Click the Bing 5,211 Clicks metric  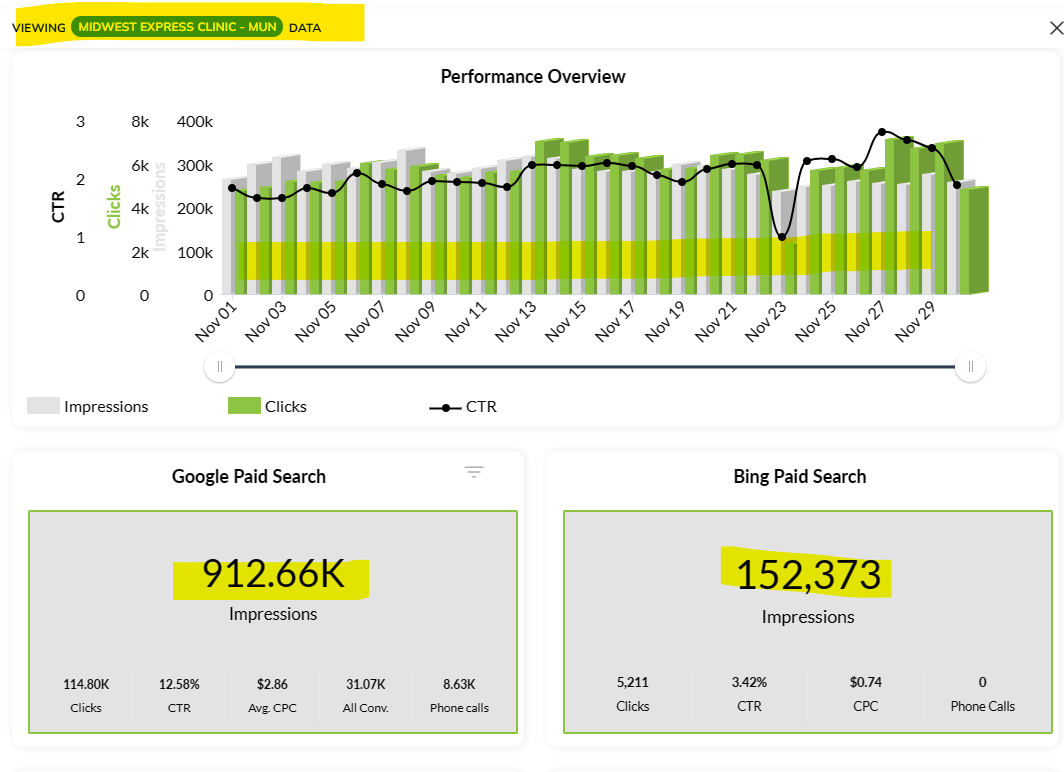point(632,693)
